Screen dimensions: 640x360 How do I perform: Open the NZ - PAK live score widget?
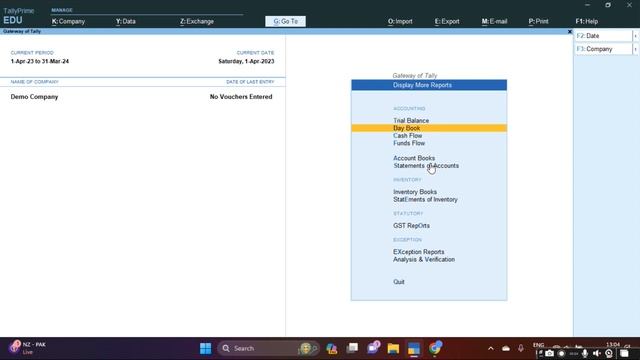[x=28, y=348]
